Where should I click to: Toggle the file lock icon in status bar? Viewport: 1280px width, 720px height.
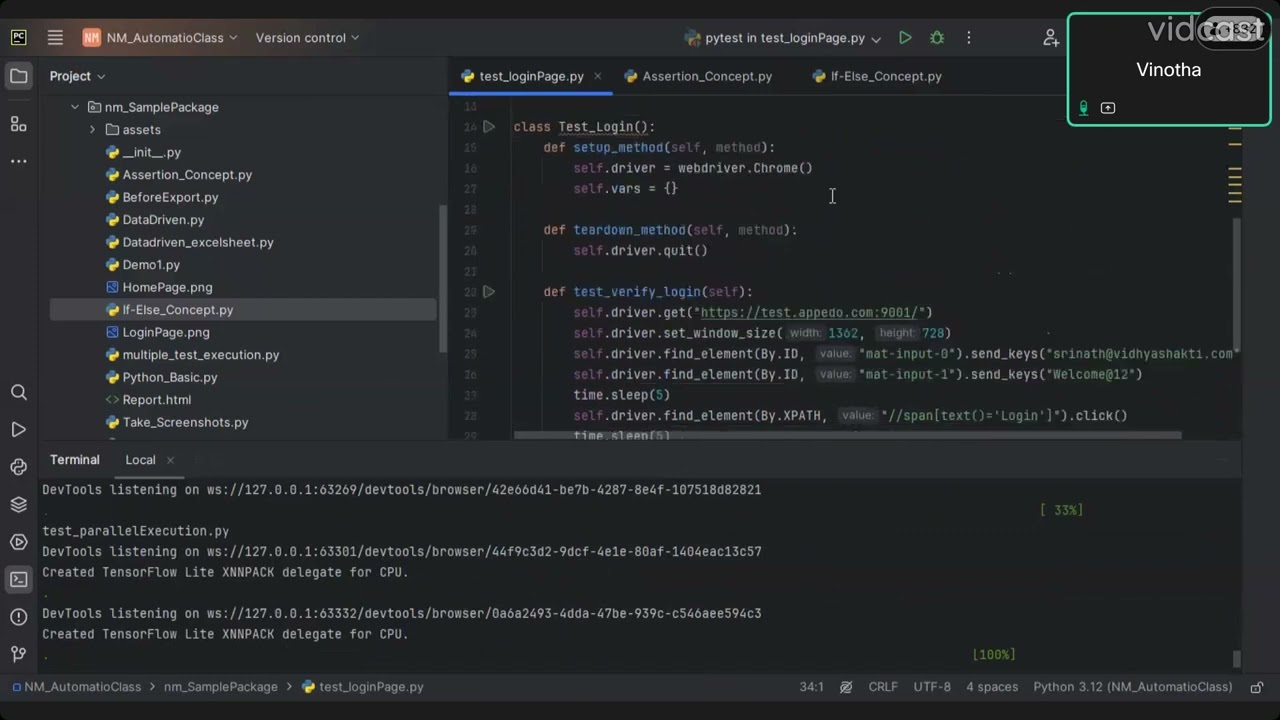coord(1257,687)
